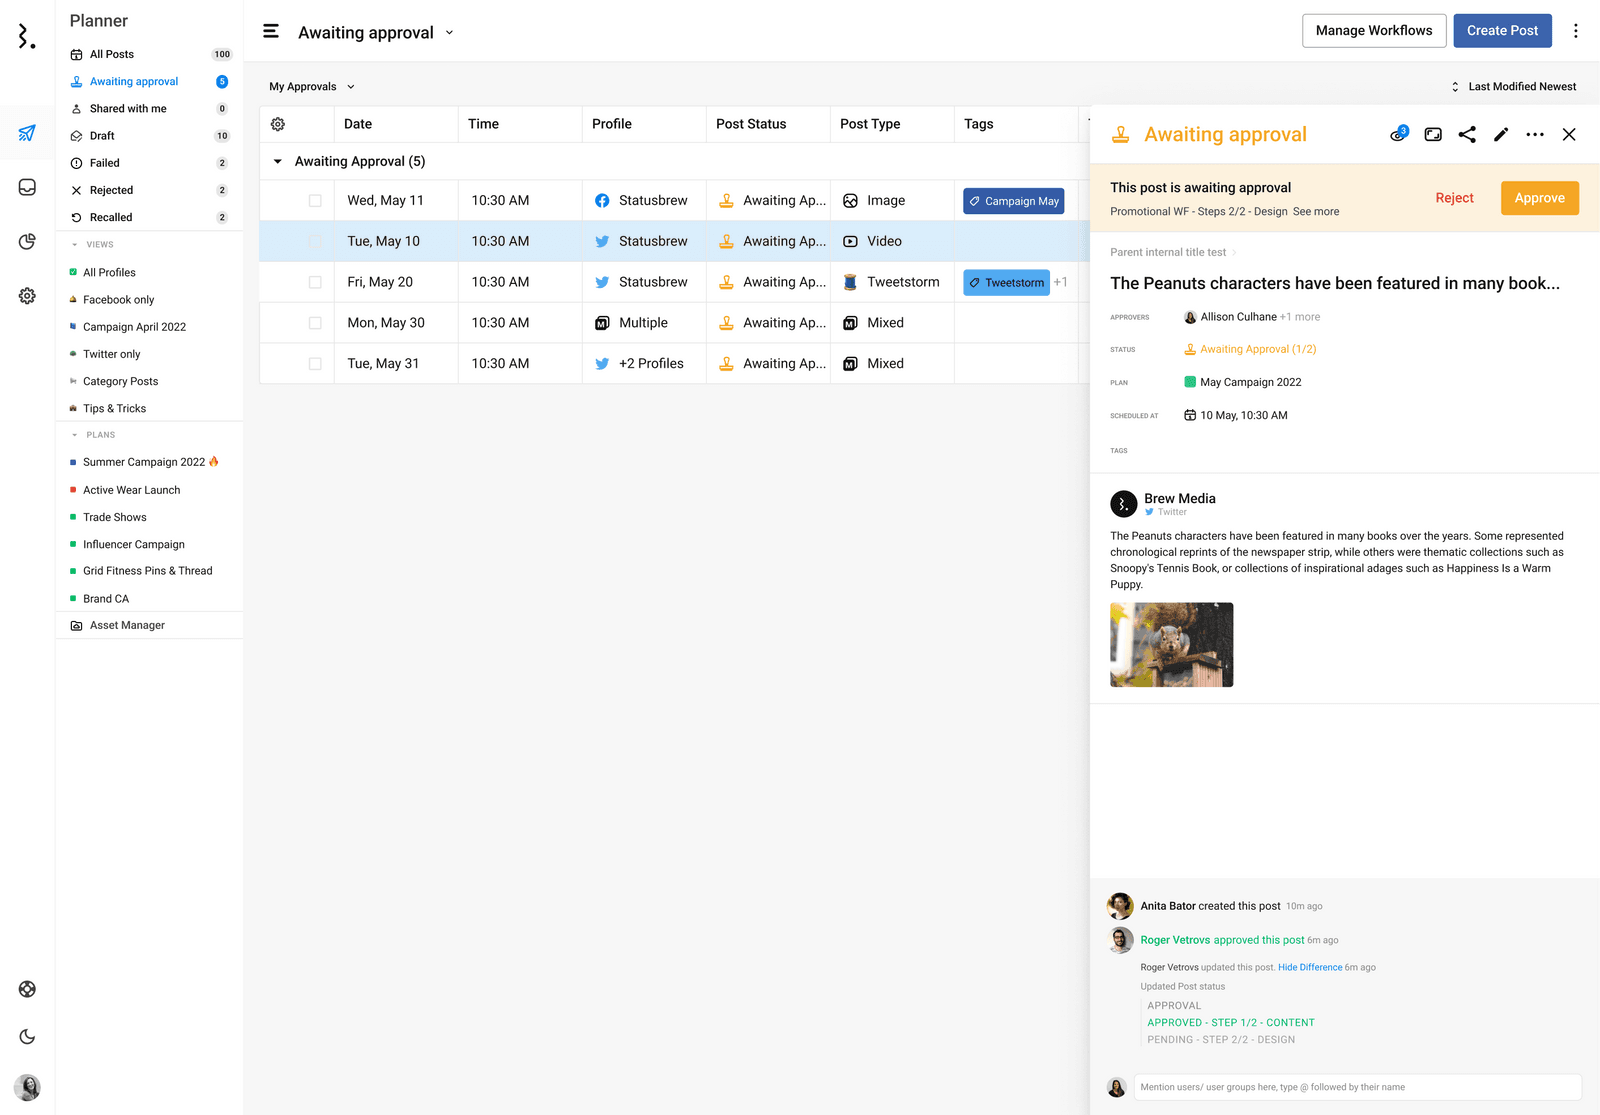The height and width of the screenshot is (1115, 1600).
Task: Click the orange Approve button
Action: click(x=1539, y=198)
